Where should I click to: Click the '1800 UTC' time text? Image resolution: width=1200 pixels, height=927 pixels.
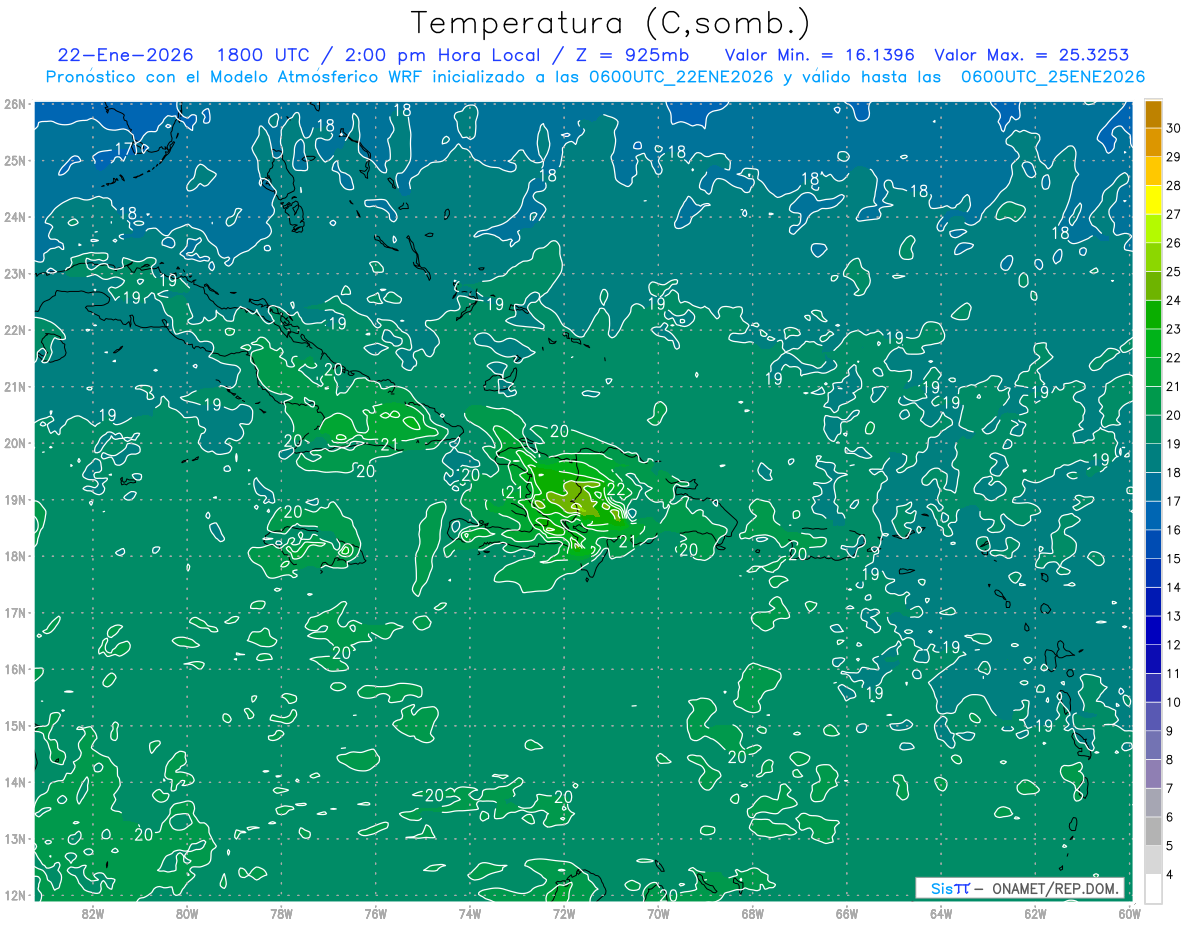pos(265,55)
